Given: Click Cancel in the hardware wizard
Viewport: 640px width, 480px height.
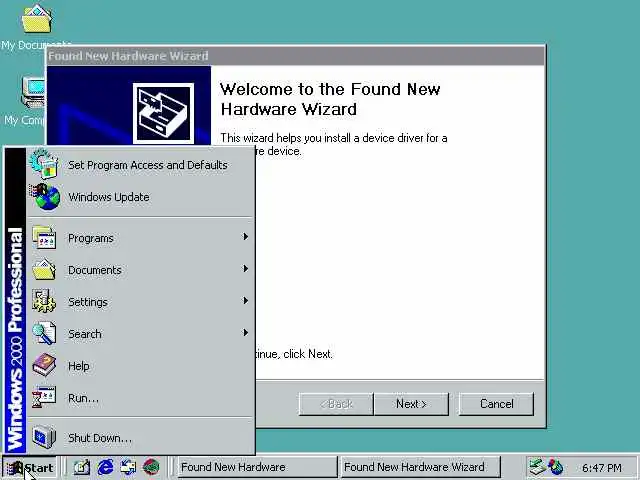Looking at the screenshot, I should click(x=496, y=404).
